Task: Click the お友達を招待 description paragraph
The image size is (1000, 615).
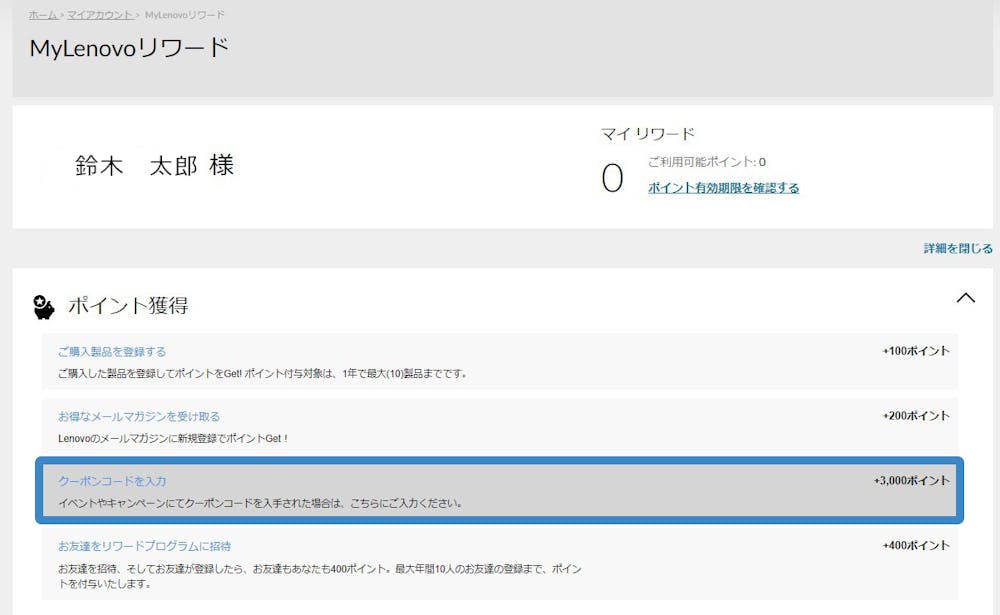Action: coord(320,576)
